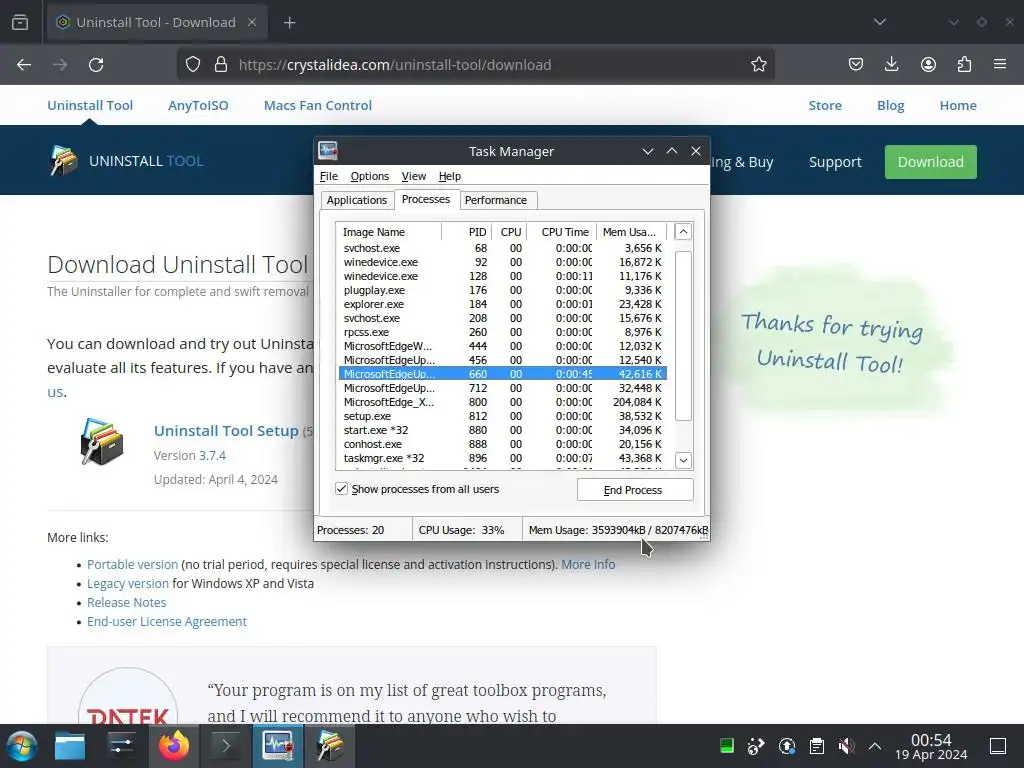Switch to Firefox in the taskbar
The image size is (1024, 768).
point(174,746)
